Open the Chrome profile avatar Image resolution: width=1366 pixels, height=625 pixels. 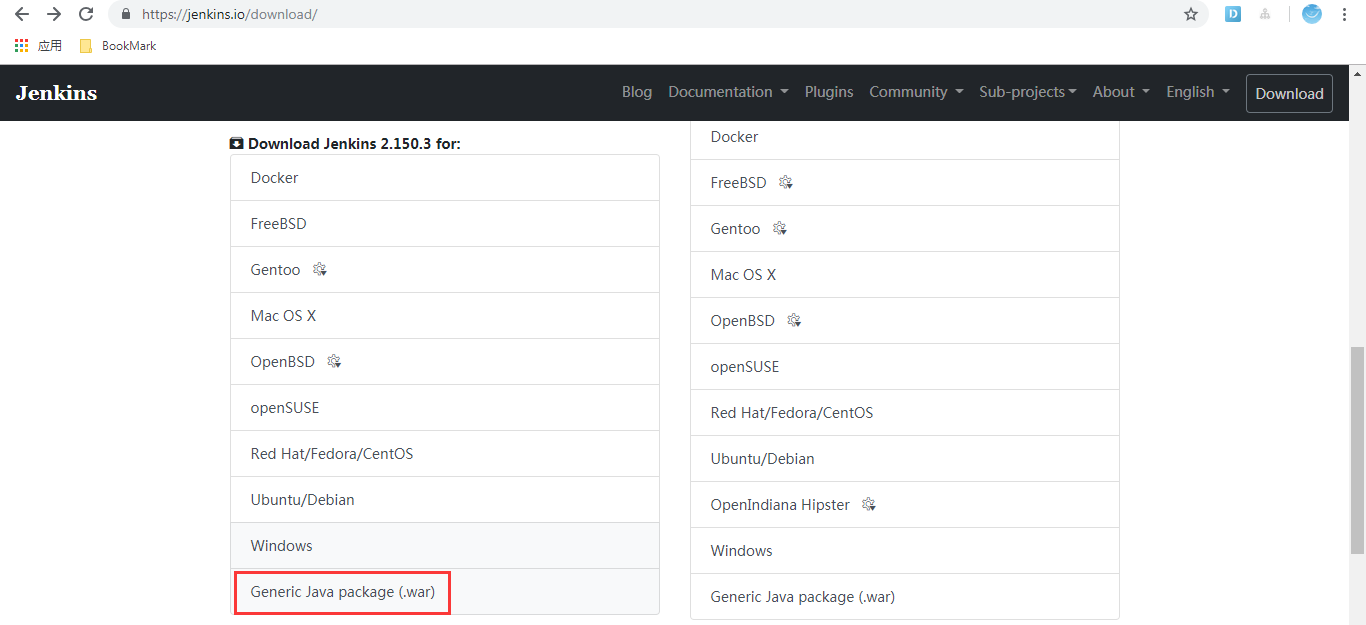pos(1312,14)
